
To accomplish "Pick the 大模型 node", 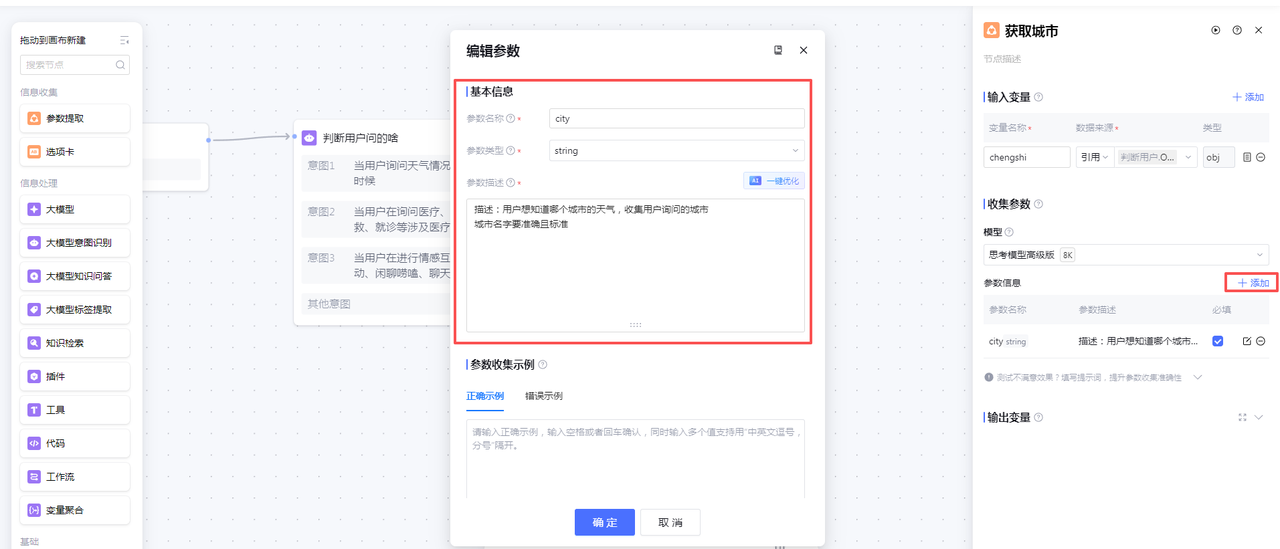I will coord(75,210).
